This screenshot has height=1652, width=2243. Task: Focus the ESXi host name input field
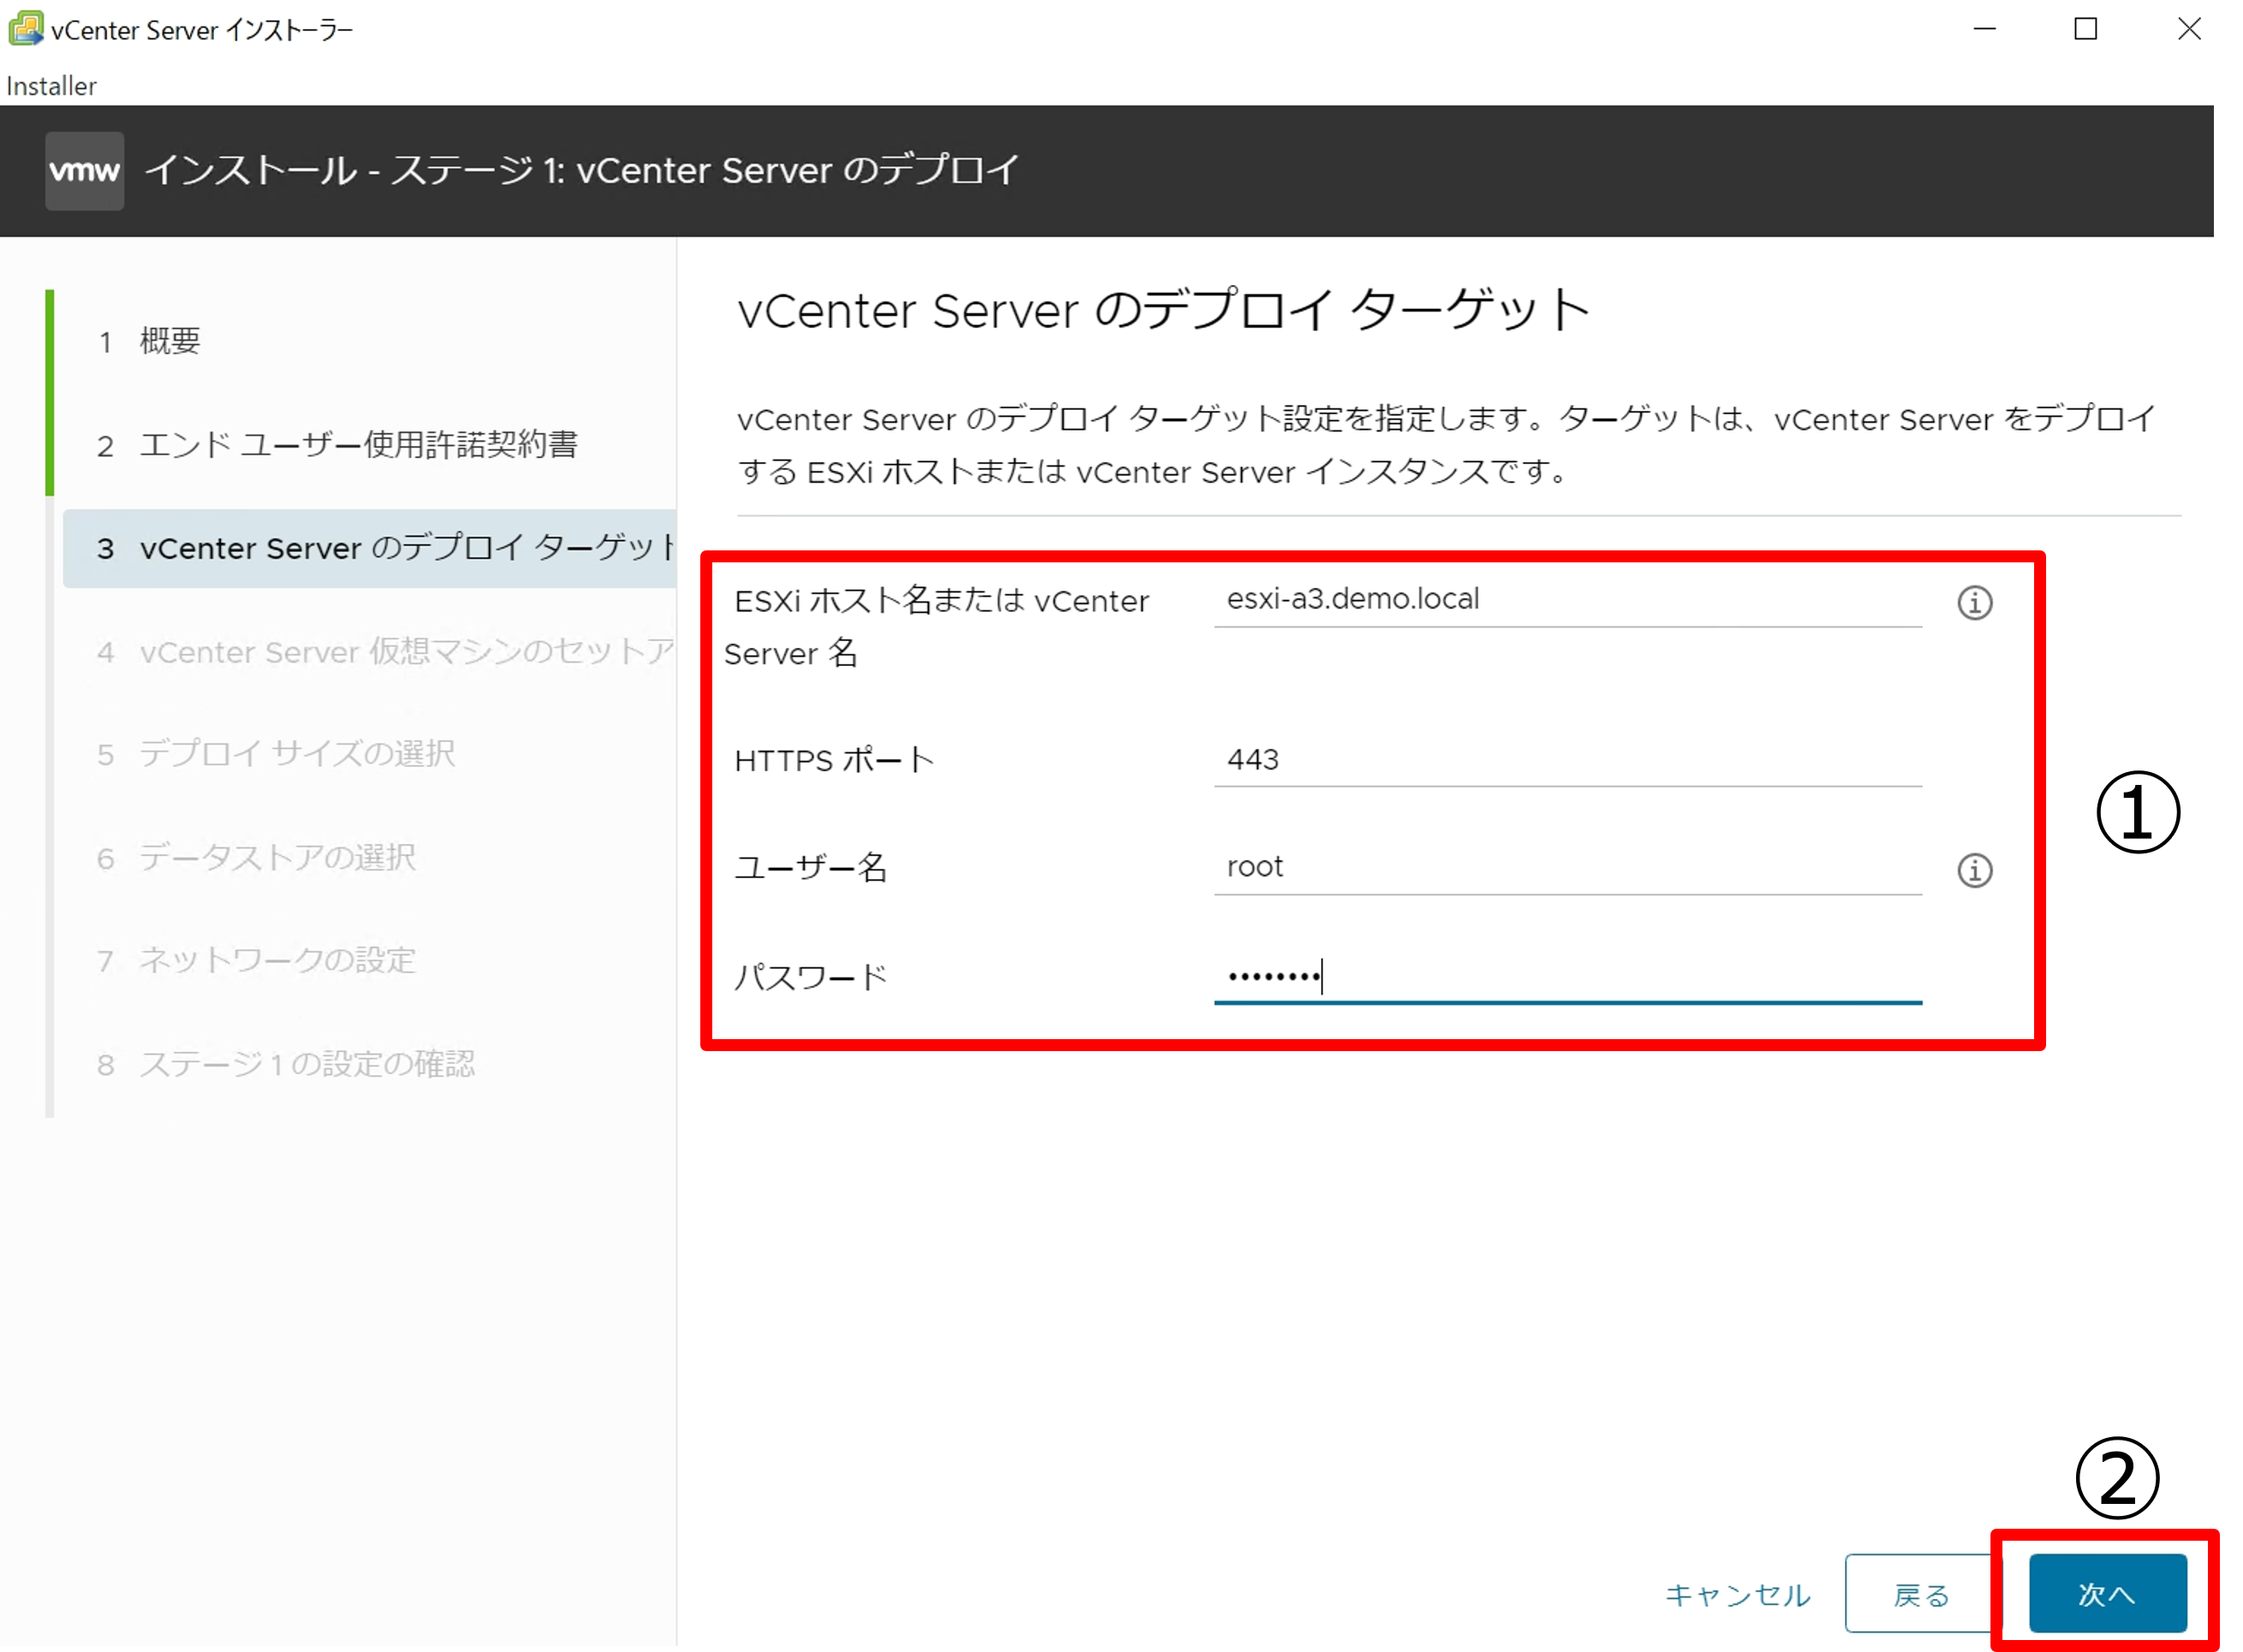coord(1566,600)
